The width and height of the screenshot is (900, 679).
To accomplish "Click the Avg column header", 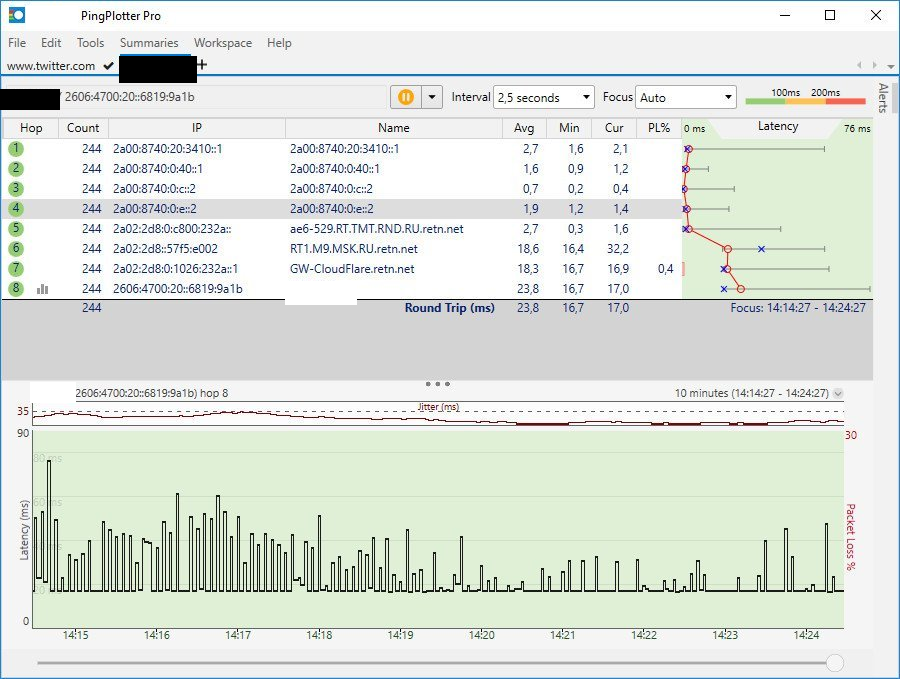I will 523,128.
